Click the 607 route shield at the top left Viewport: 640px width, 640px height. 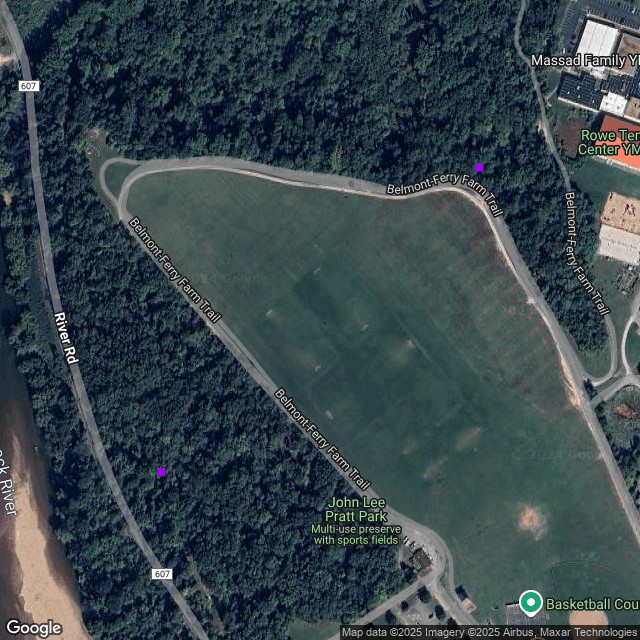(x=29, y=86)
